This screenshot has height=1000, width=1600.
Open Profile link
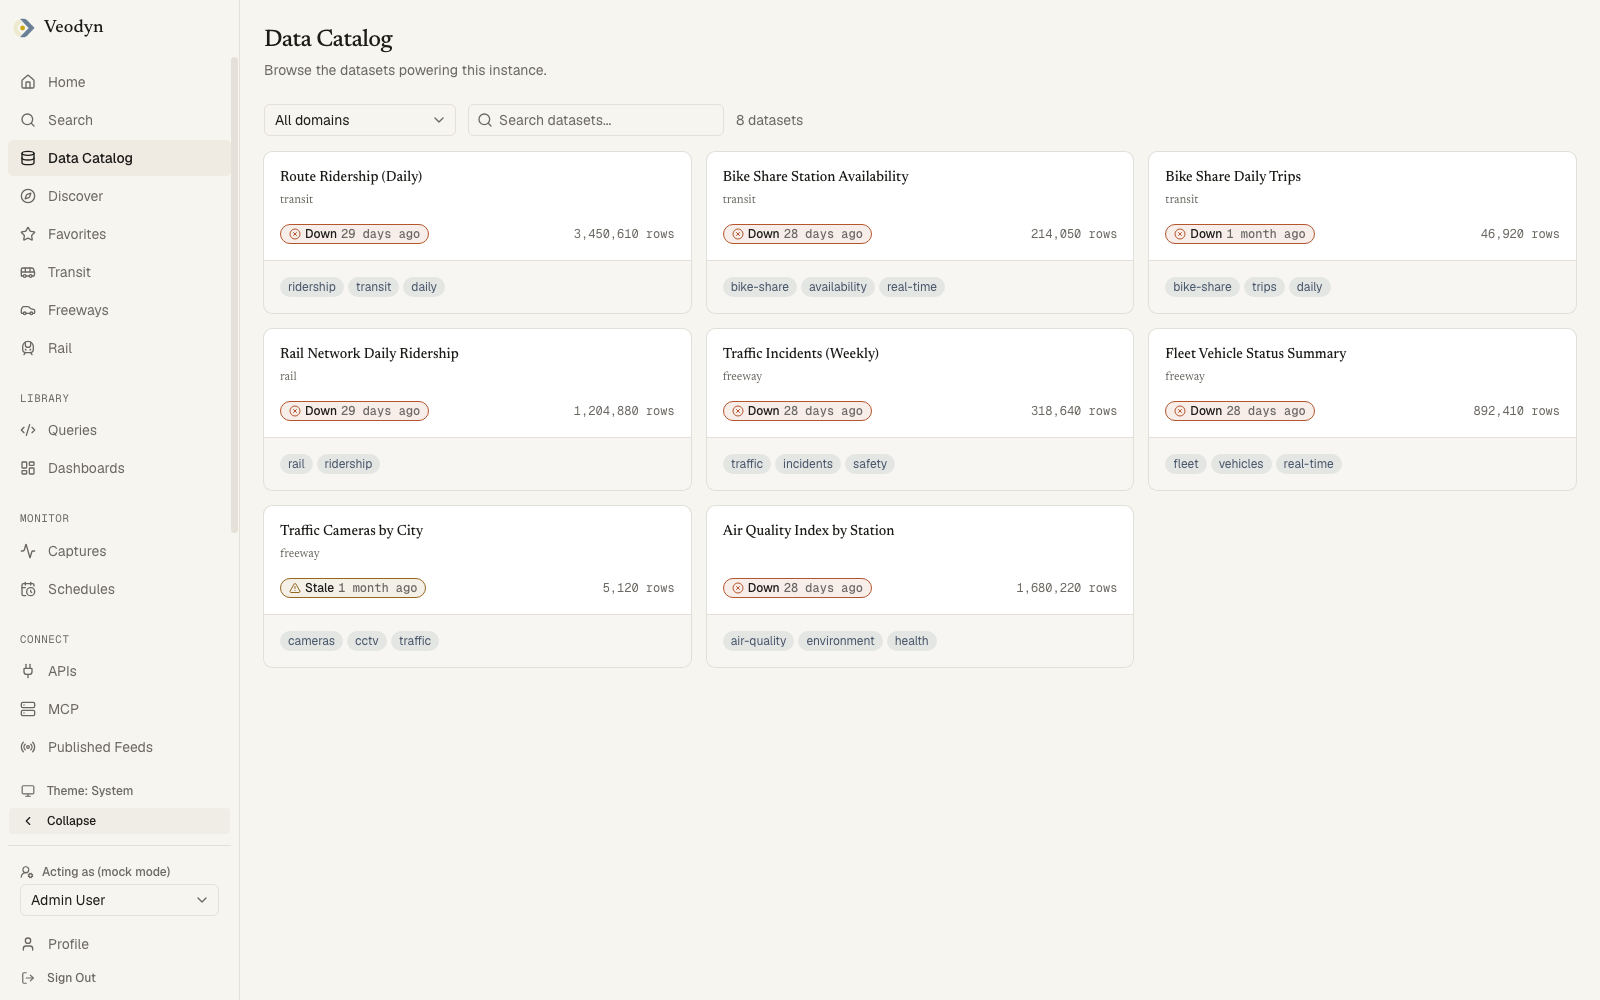click(119, 944)
